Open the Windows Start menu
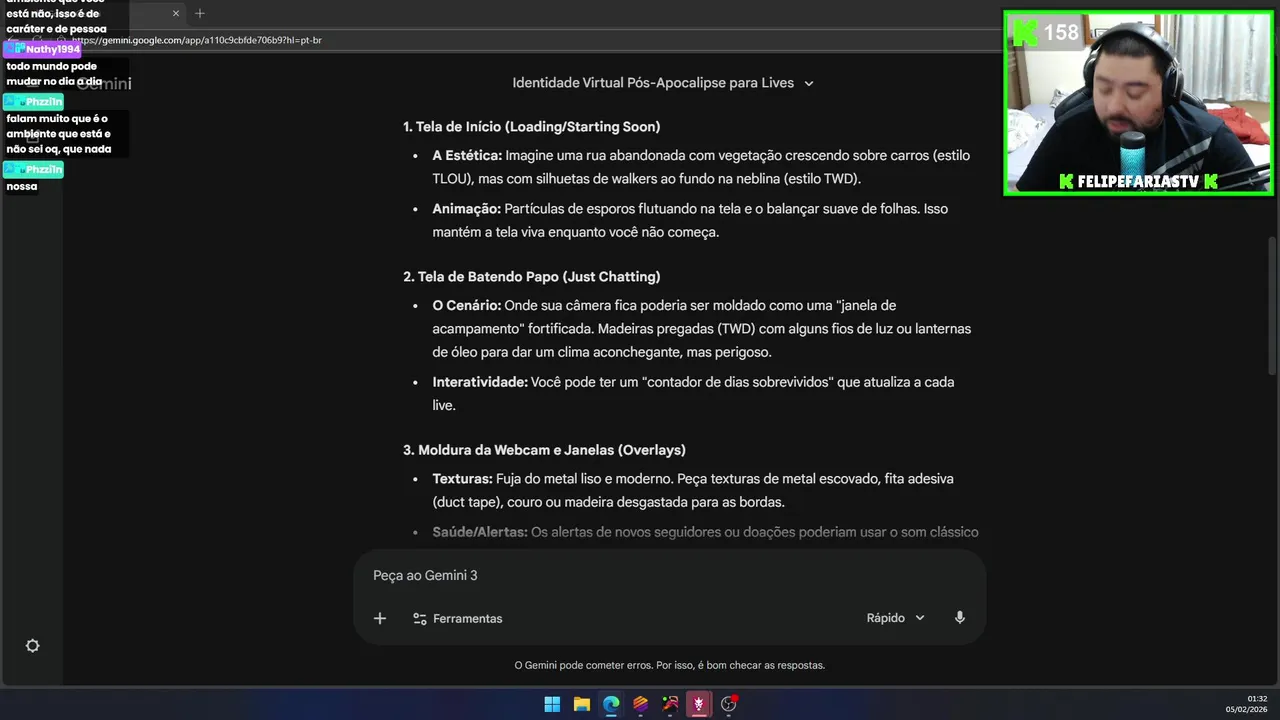Screen dimensions: 1280x720 pos(552,704)
